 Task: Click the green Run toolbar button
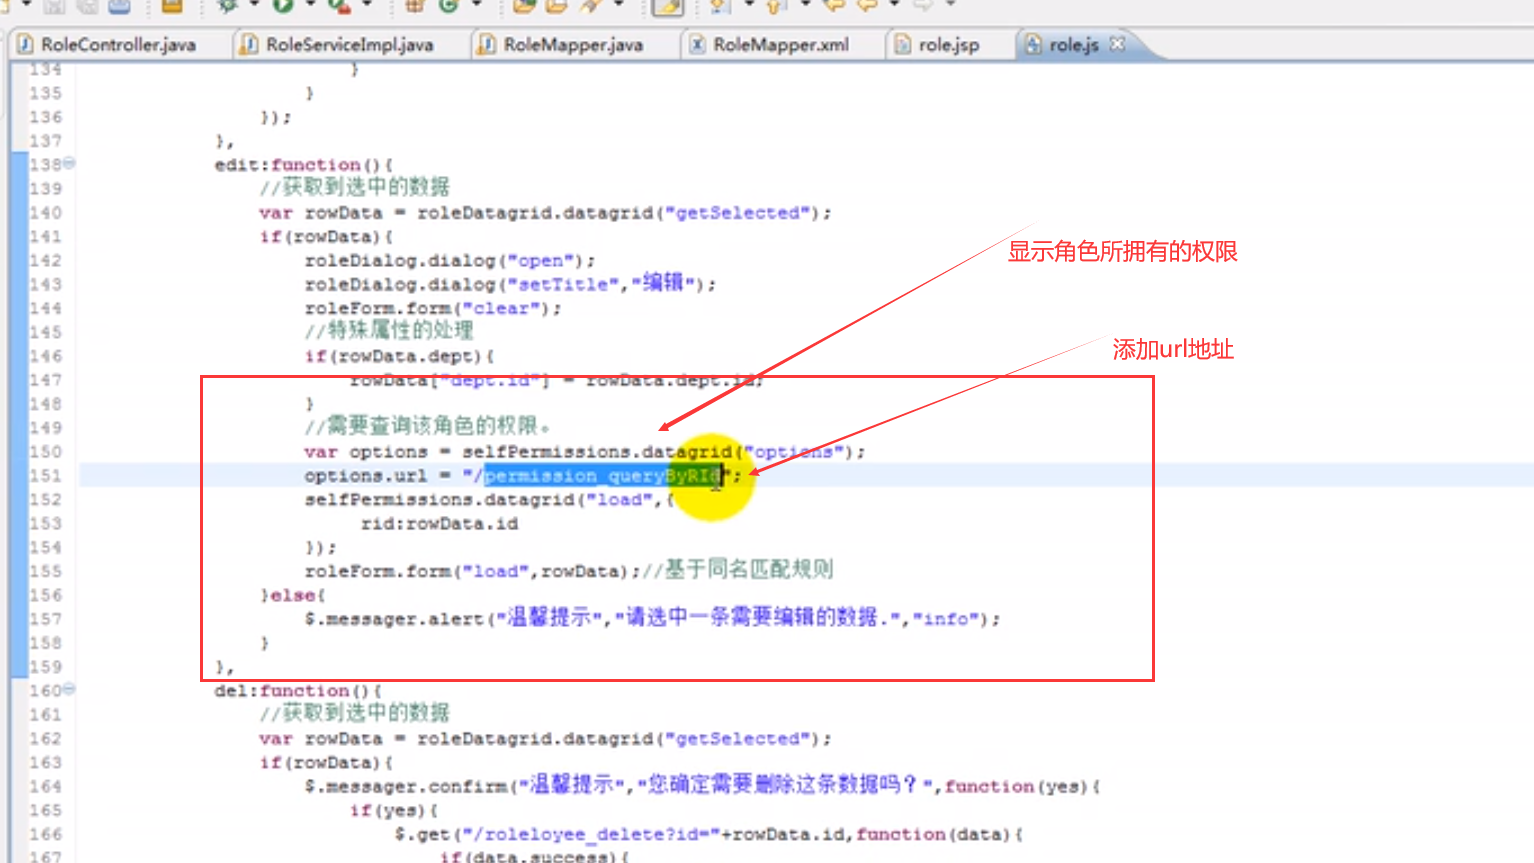coord(283,7)
